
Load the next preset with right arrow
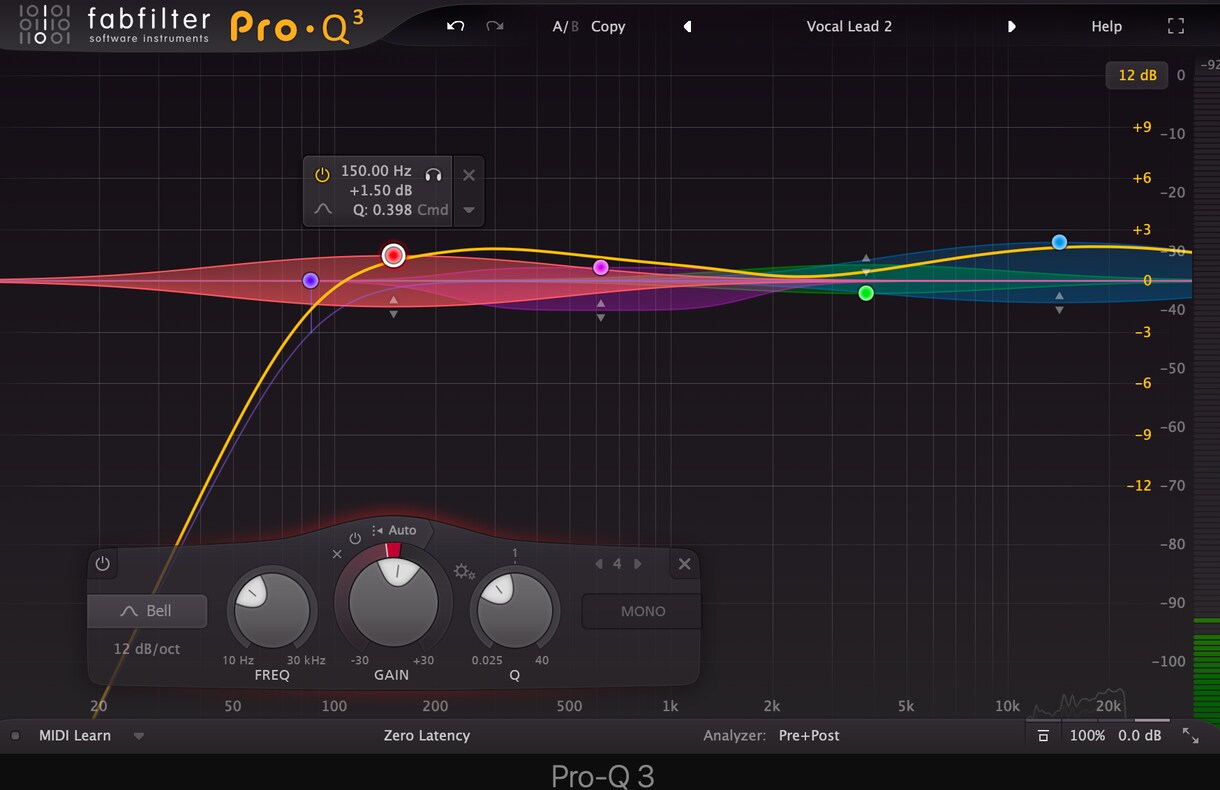1012,27
